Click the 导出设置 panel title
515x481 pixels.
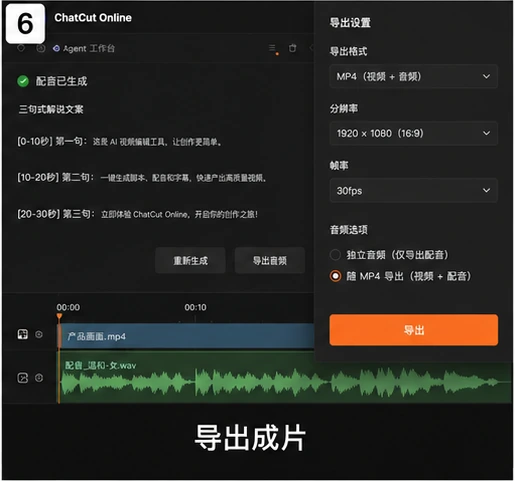(350, 23)
